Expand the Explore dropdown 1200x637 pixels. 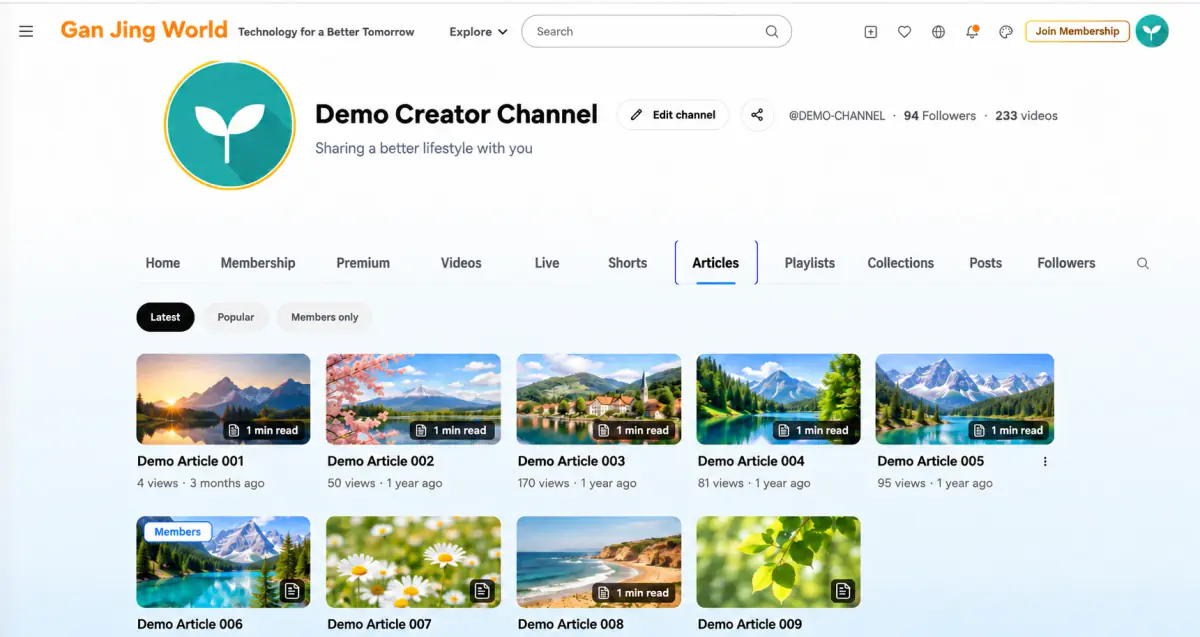click(x=478, y=32)
